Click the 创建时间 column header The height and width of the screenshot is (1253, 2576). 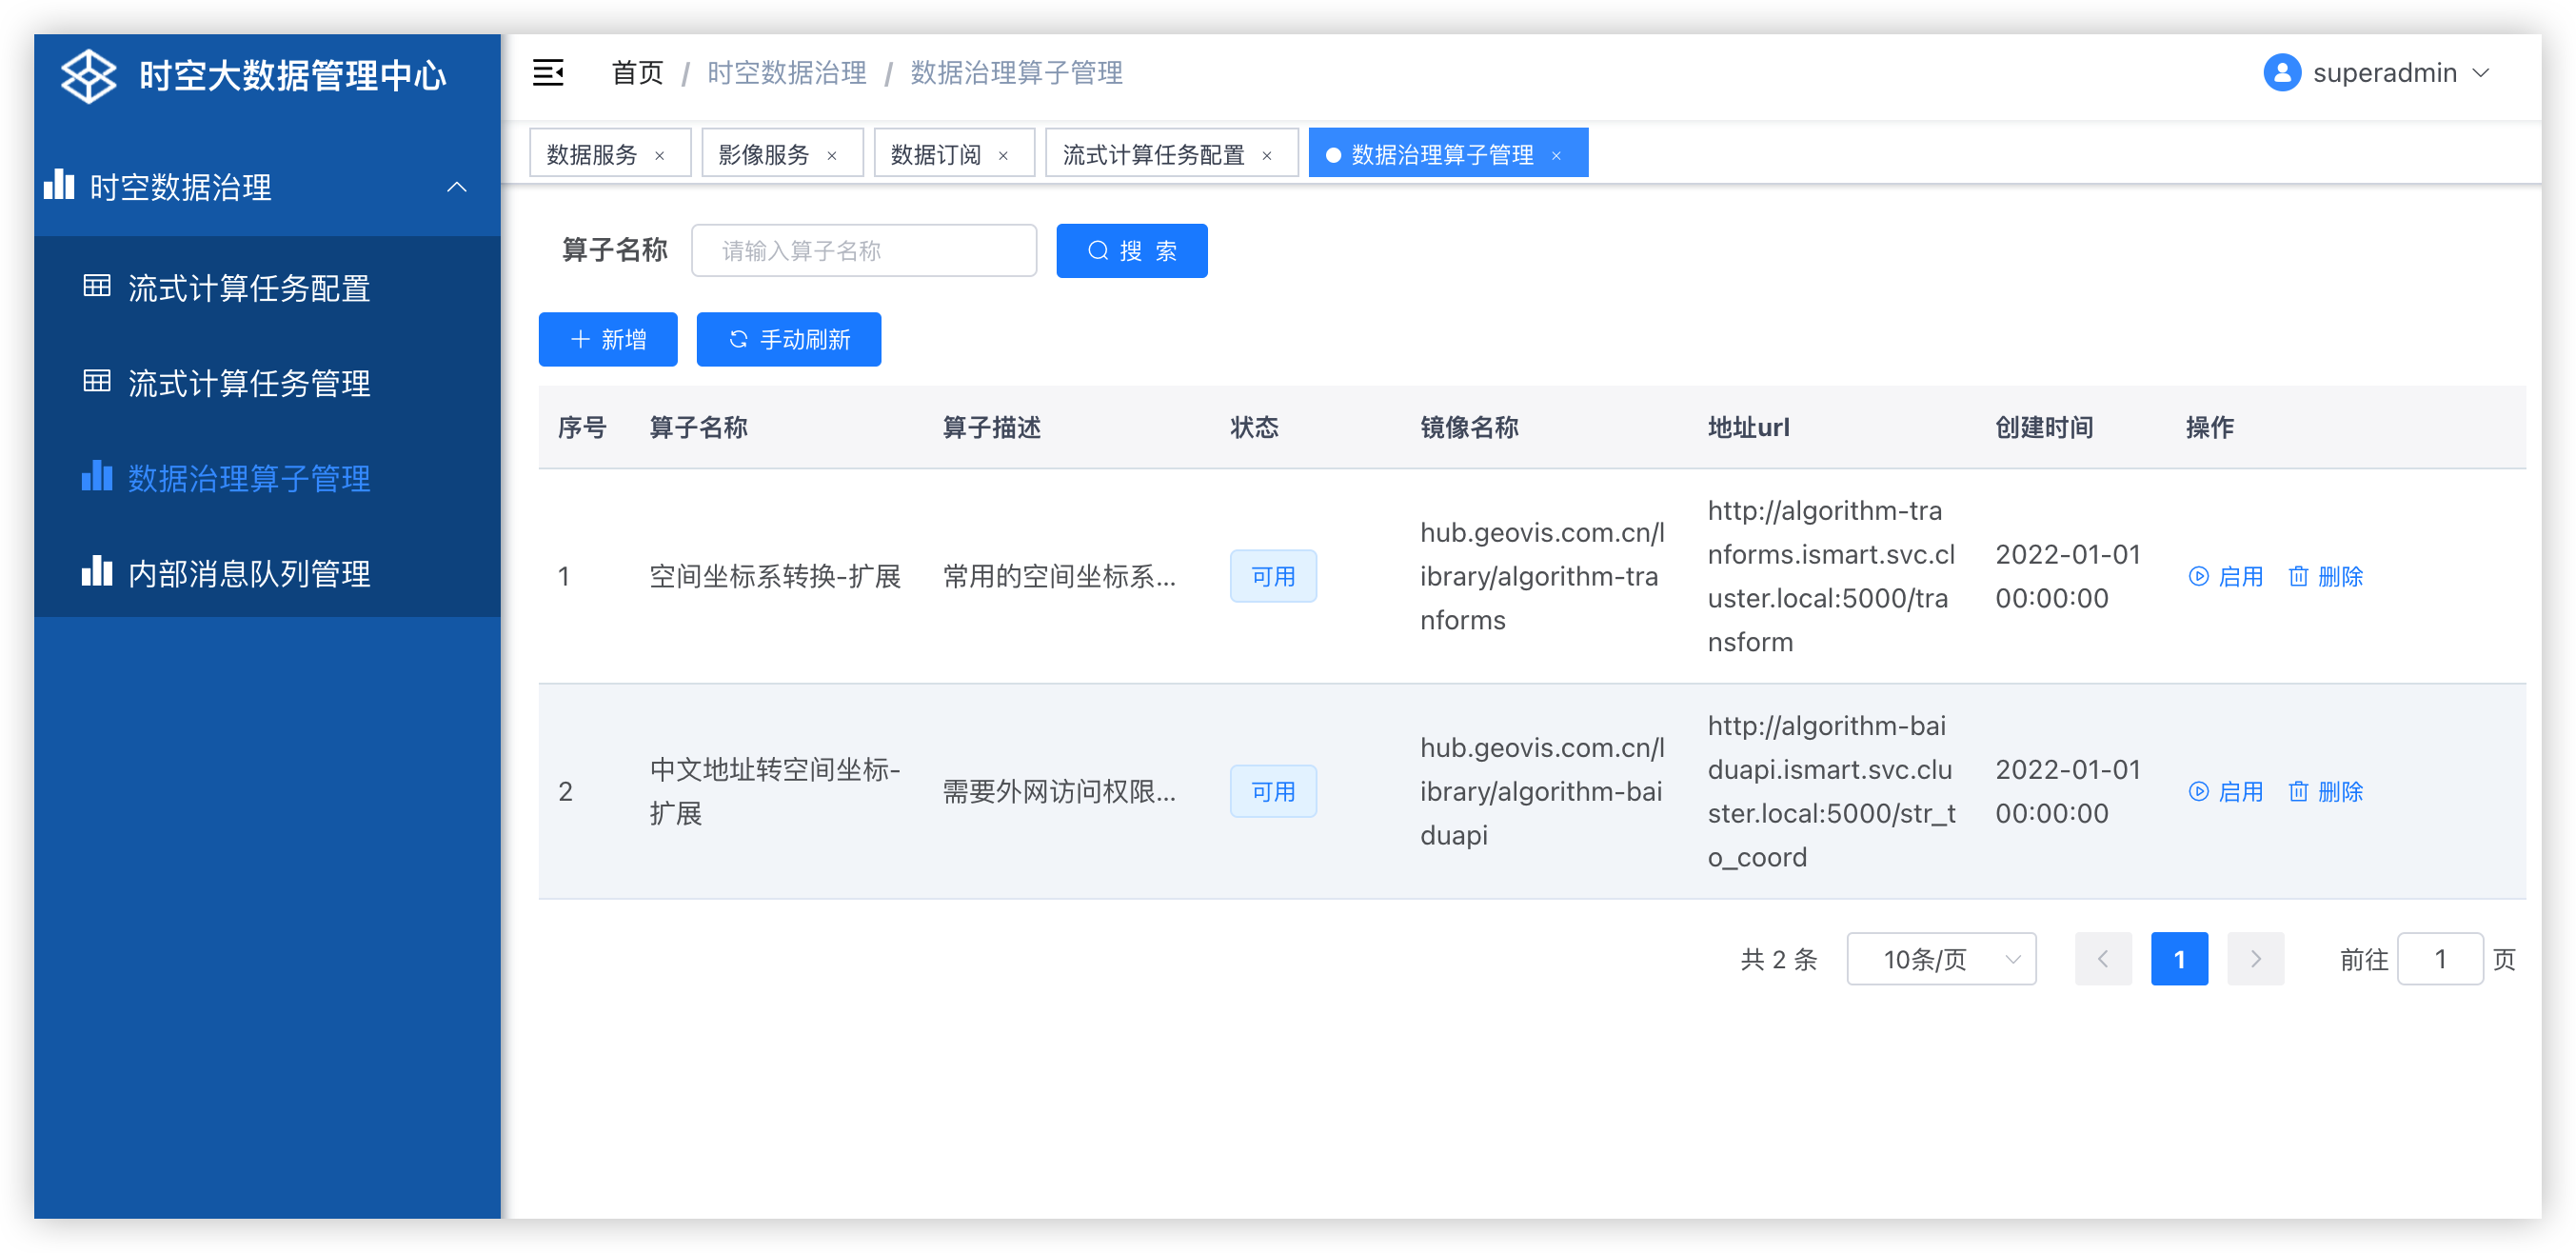(2044, 428)
